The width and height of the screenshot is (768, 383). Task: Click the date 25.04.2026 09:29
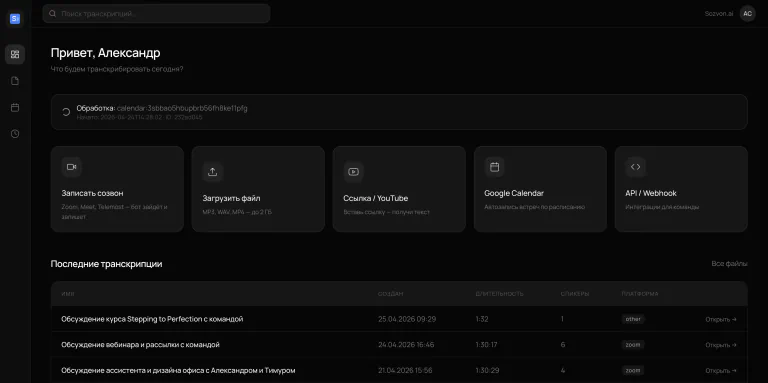click(x=407, y=319)
